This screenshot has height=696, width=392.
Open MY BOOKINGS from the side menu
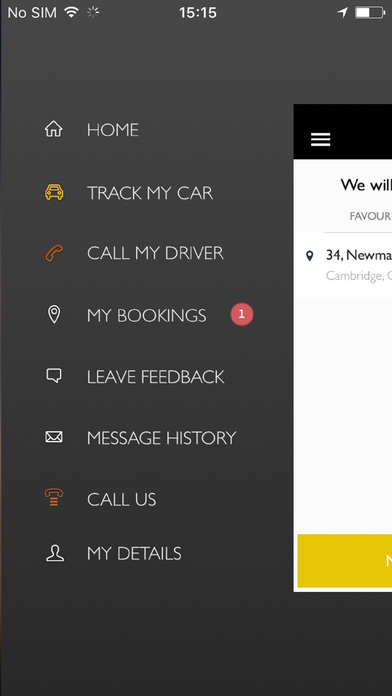point(147,315)
